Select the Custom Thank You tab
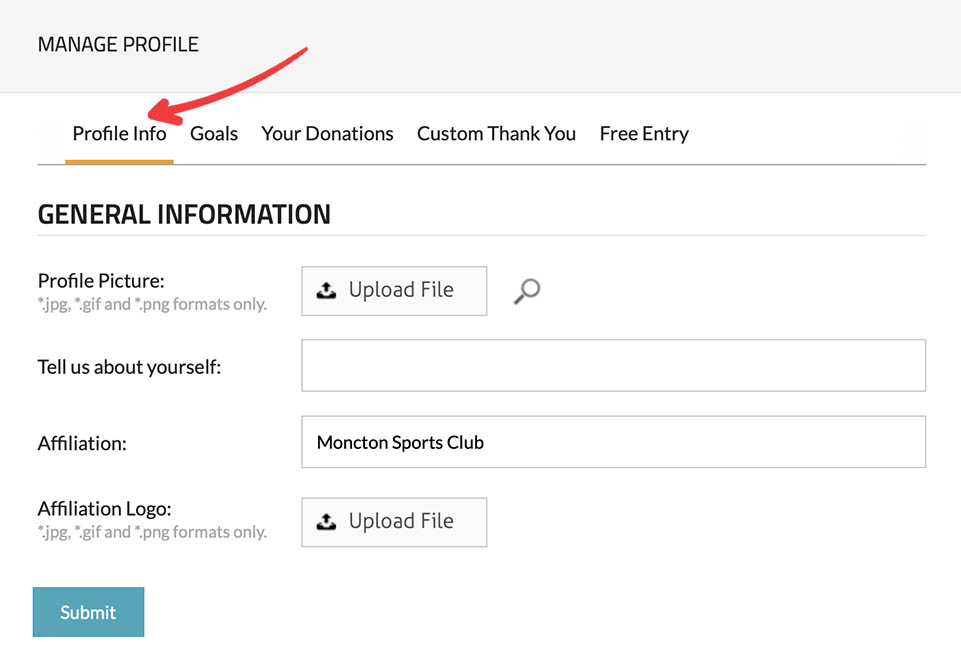The image size is (961, 660). [x=496, y=134]
